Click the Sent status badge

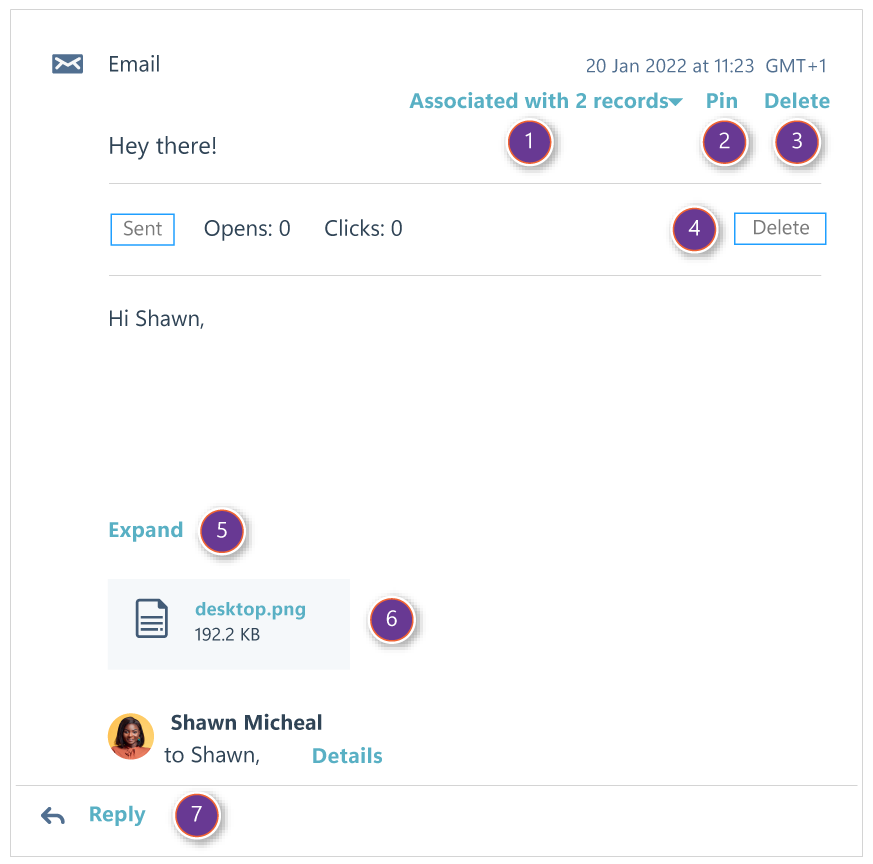tap(142, 229)
